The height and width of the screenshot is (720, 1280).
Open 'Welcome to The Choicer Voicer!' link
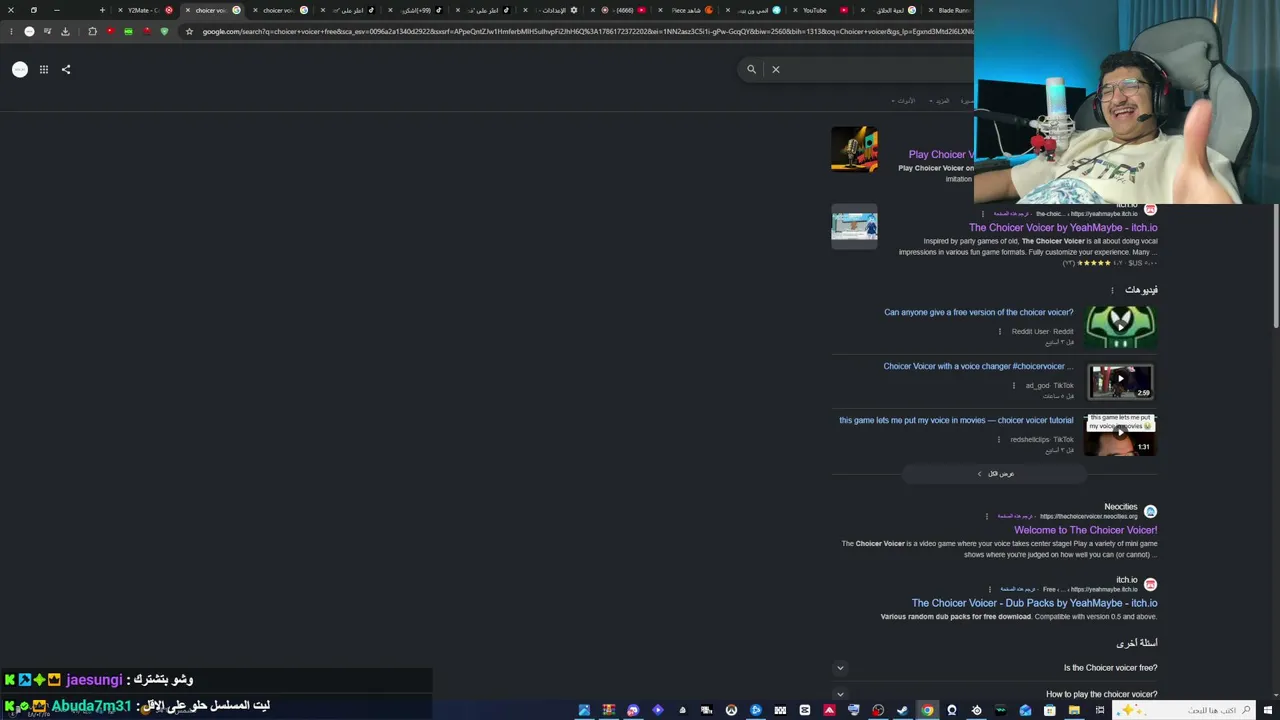(1085, 530)
